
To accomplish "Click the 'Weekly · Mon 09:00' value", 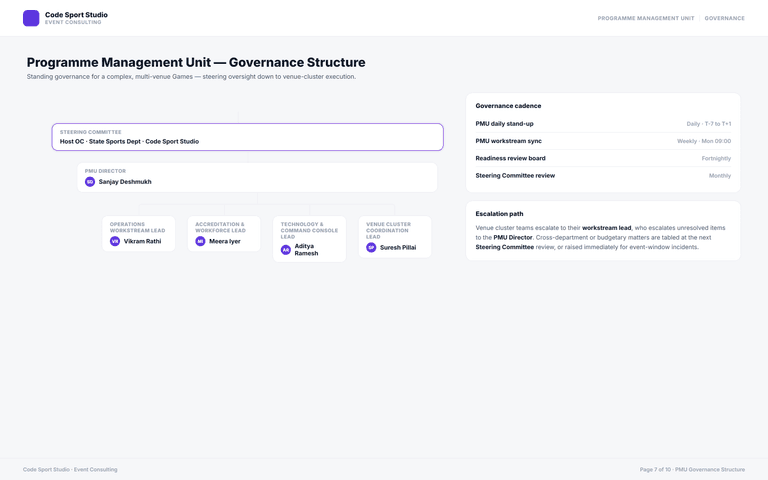I will point(704,141).
